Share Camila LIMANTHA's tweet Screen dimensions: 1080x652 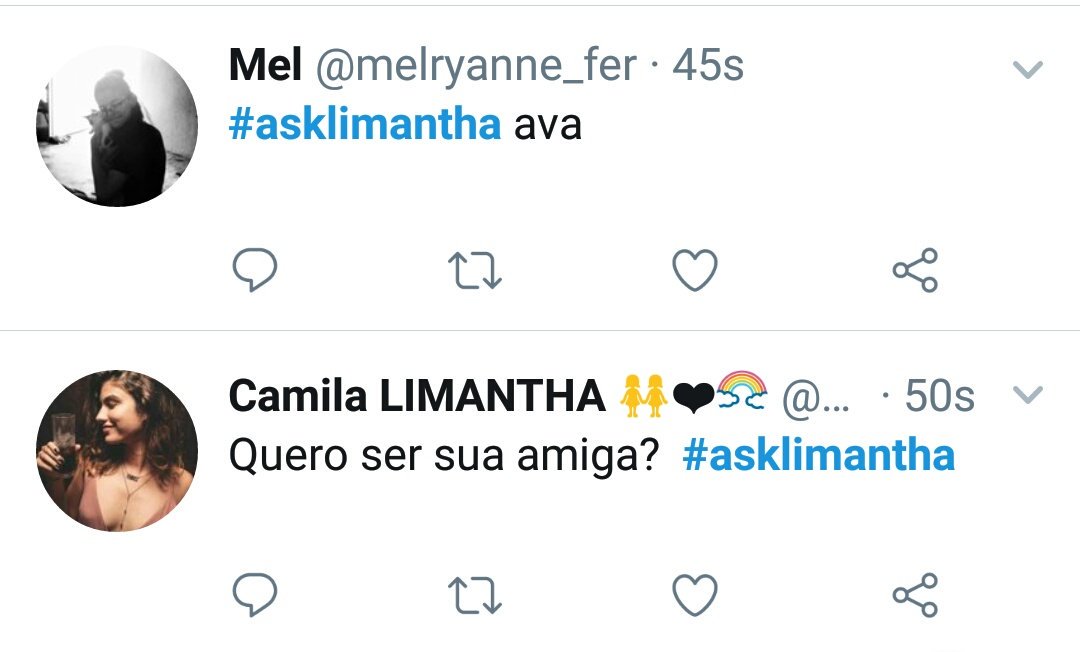915,595
